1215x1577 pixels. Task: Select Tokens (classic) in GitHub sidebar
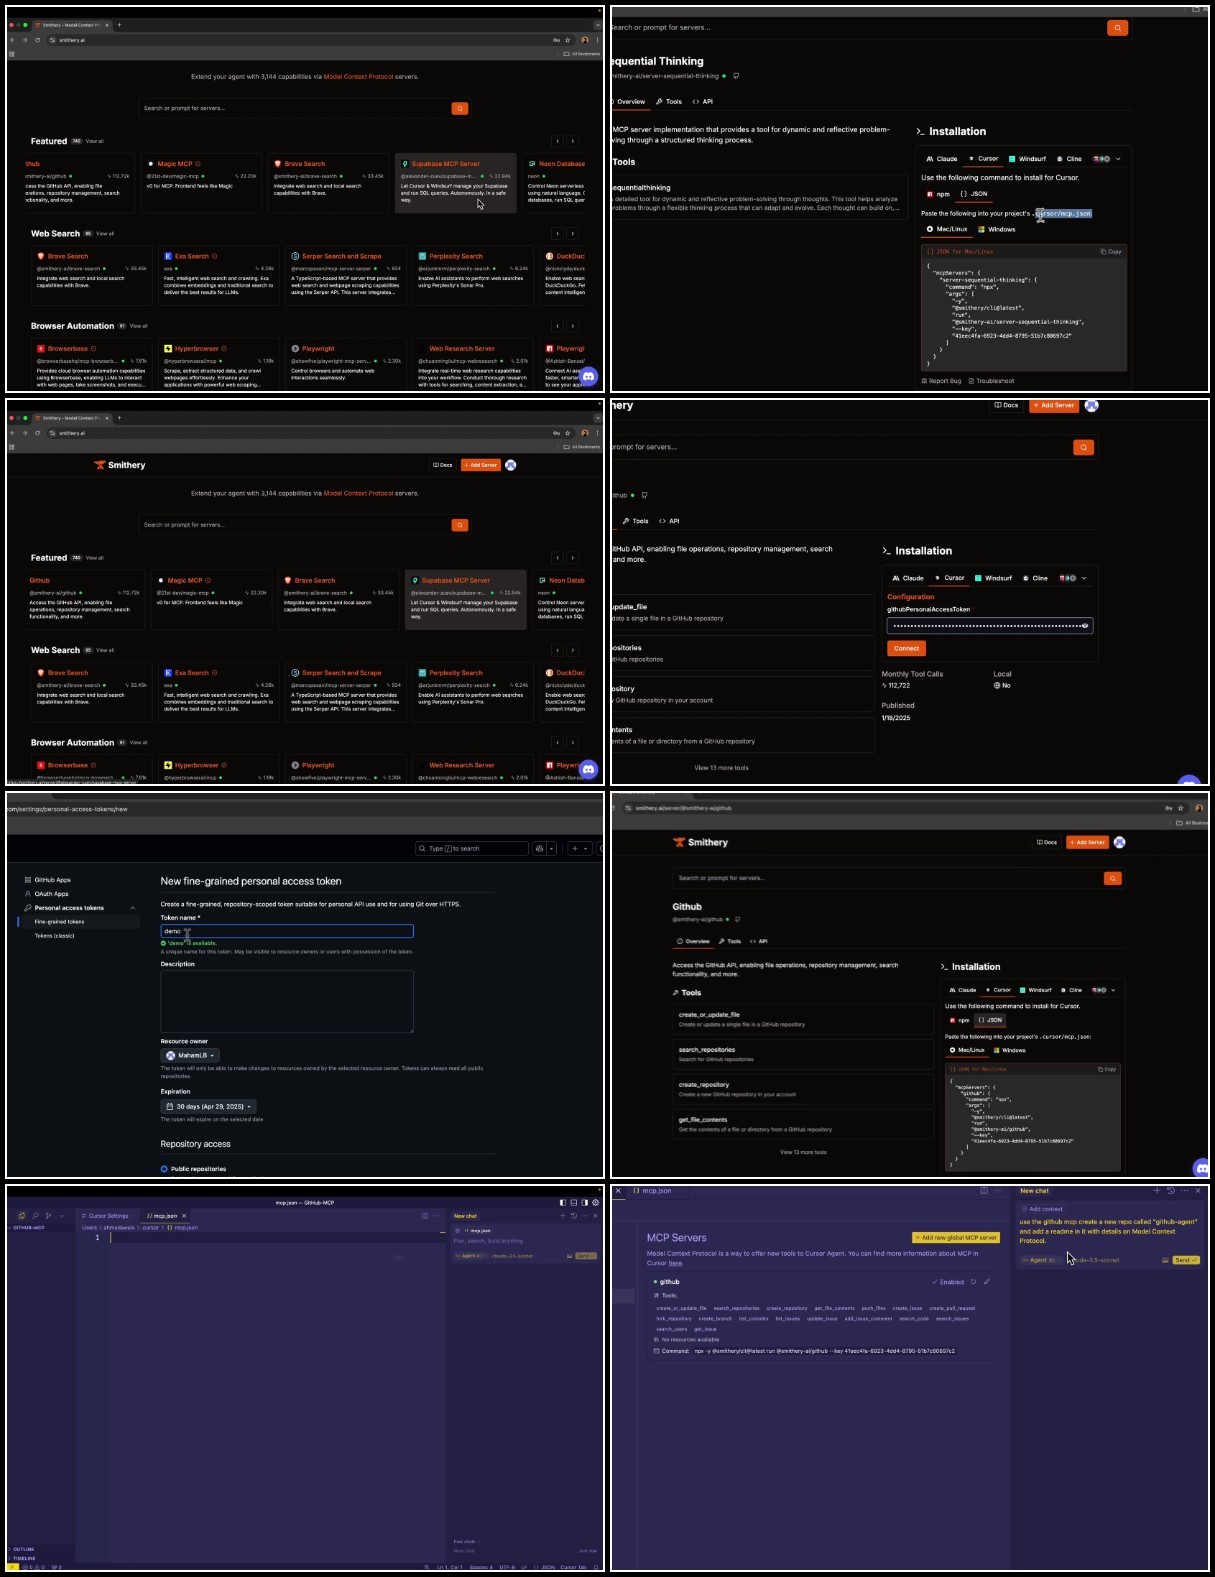(x=54, y=936)
